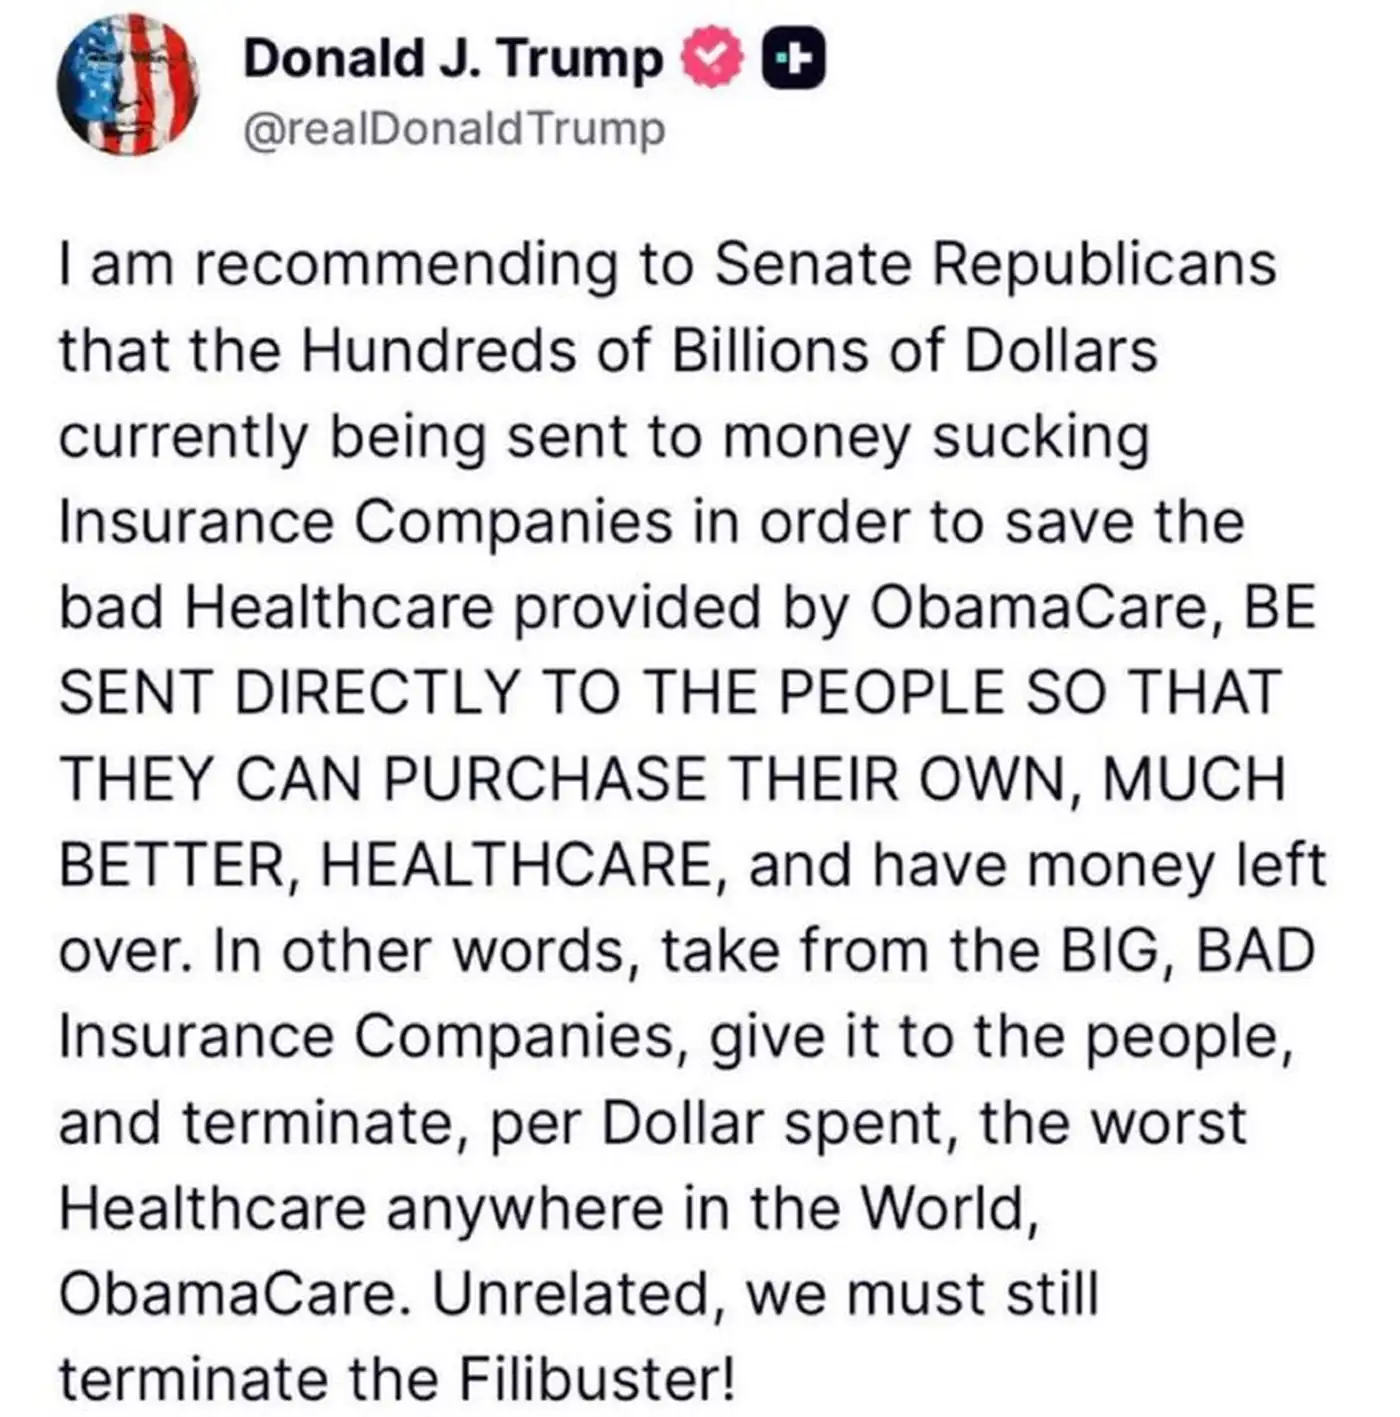Open the @realDonaldTrump handle link
Image resolution: width=1400 pixels, height=1417 pixels.
454,130
